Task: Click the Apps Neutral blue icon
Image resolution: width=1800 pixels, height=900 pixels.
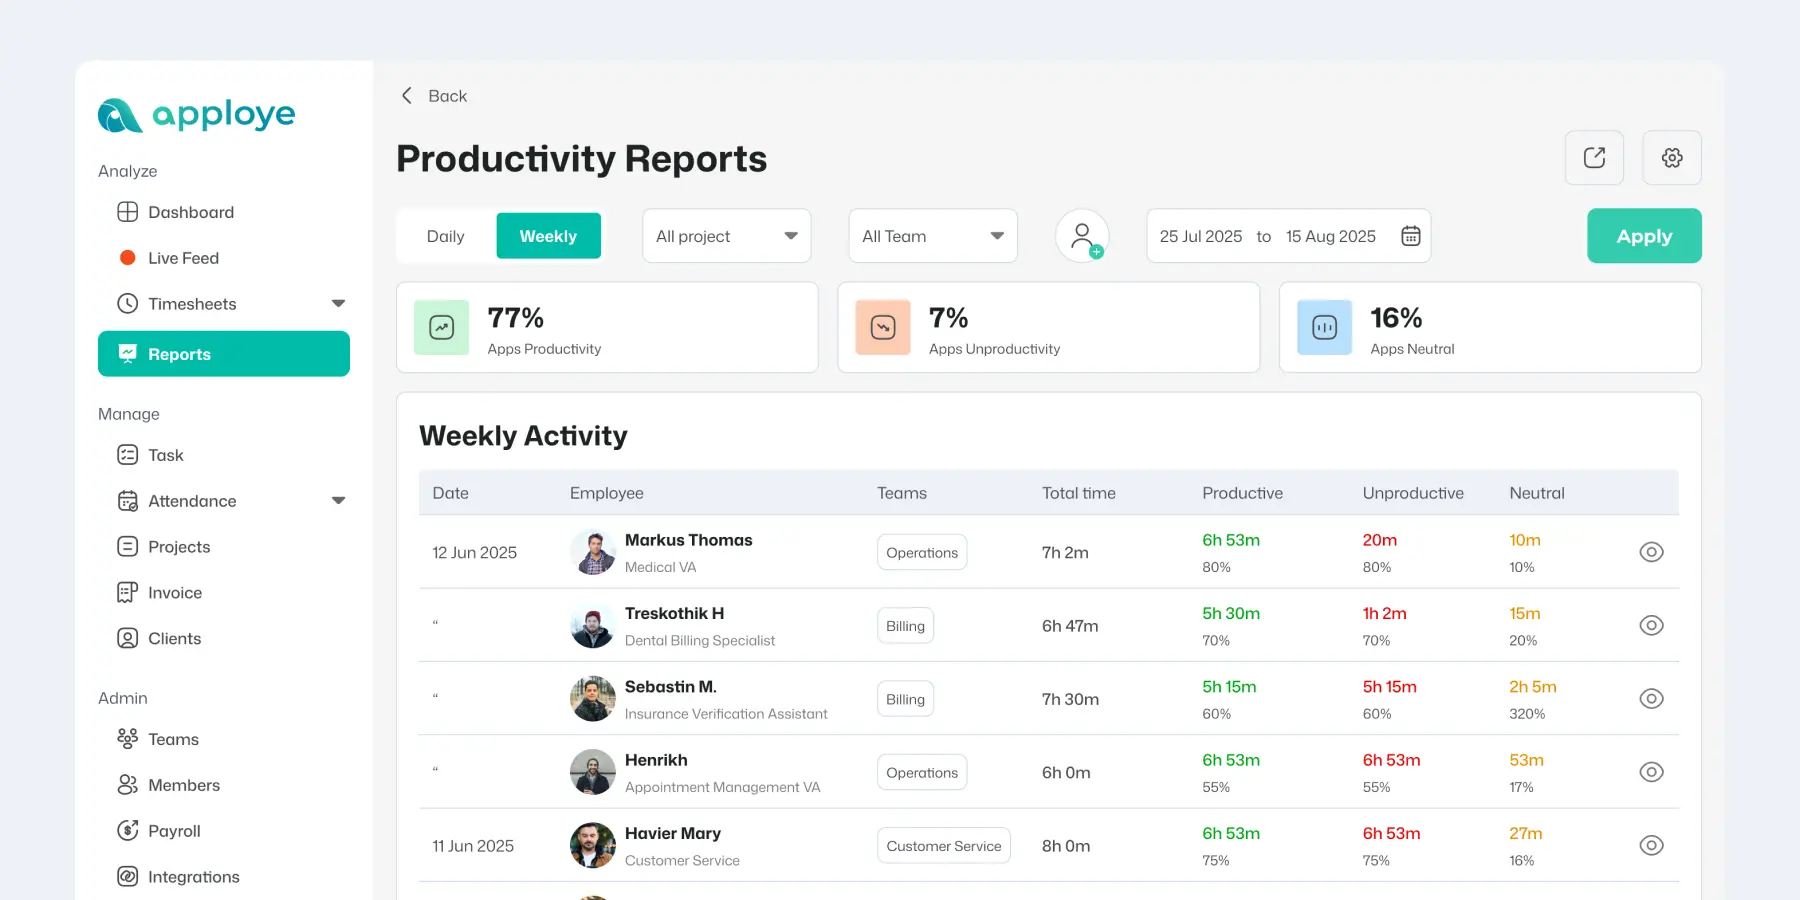Action: click(x=1325, y=327)
